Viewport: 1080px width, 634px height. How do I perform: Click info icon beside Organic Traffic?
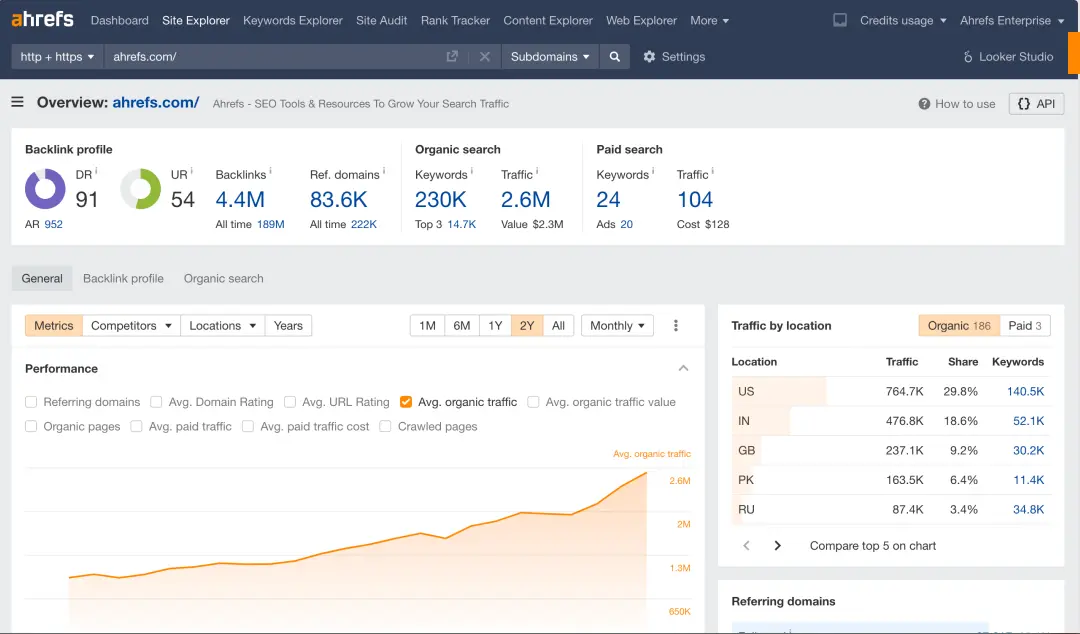pyautogui.click(x=537, y=170)
